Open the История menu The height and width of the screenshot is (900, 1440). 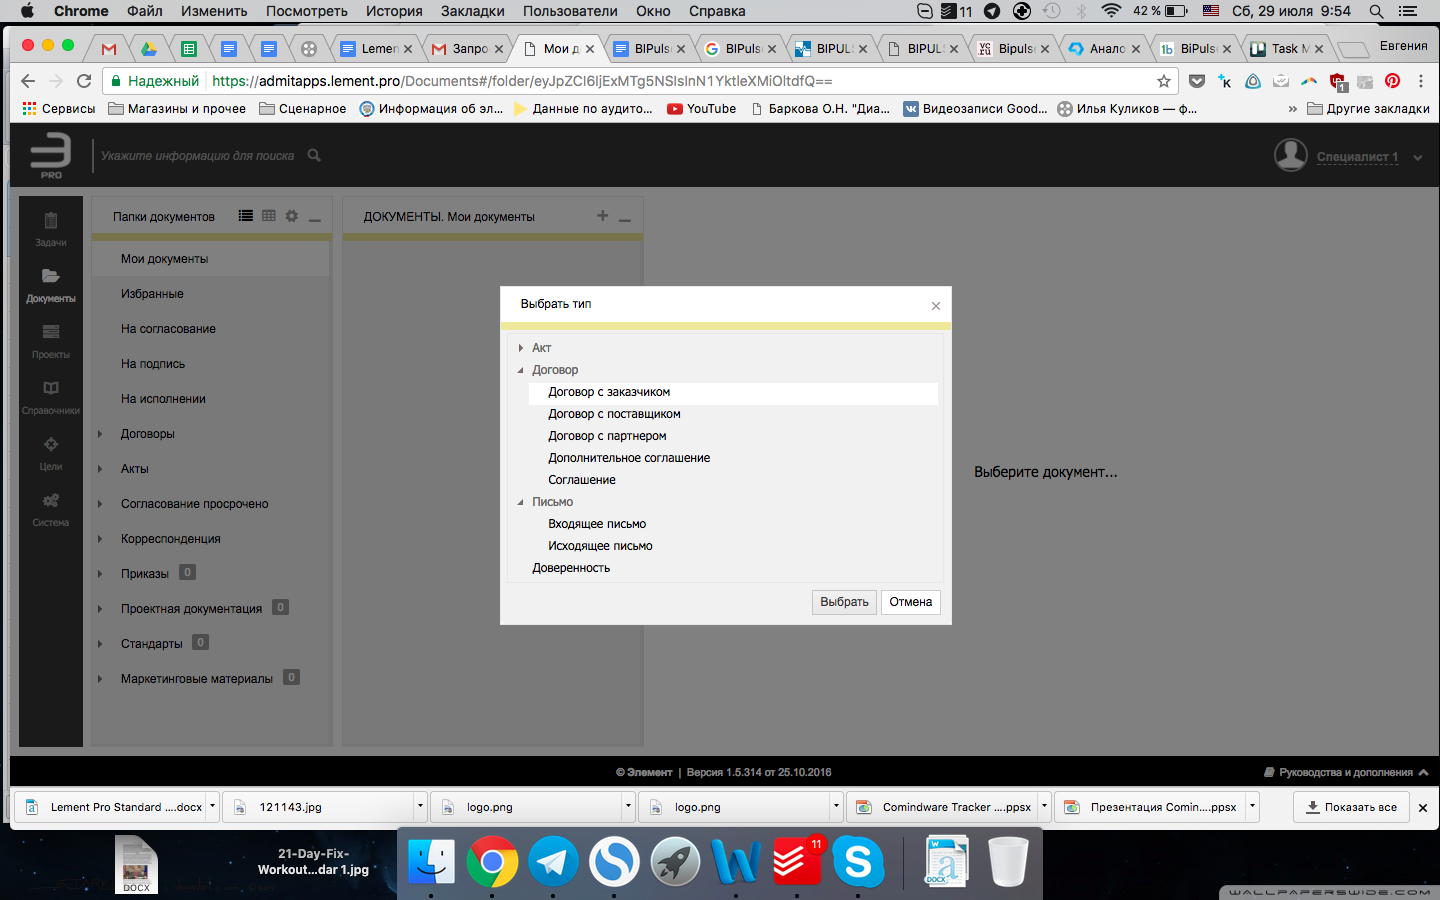click(x=394, y=11)
